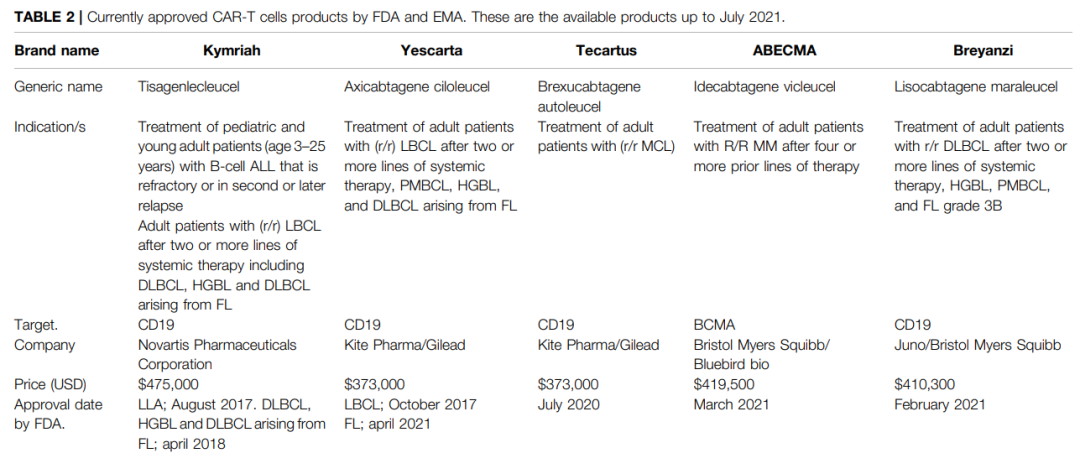1080x453 pixels.
Task: Click the BCMA target cell
Action: pos(712,324)
